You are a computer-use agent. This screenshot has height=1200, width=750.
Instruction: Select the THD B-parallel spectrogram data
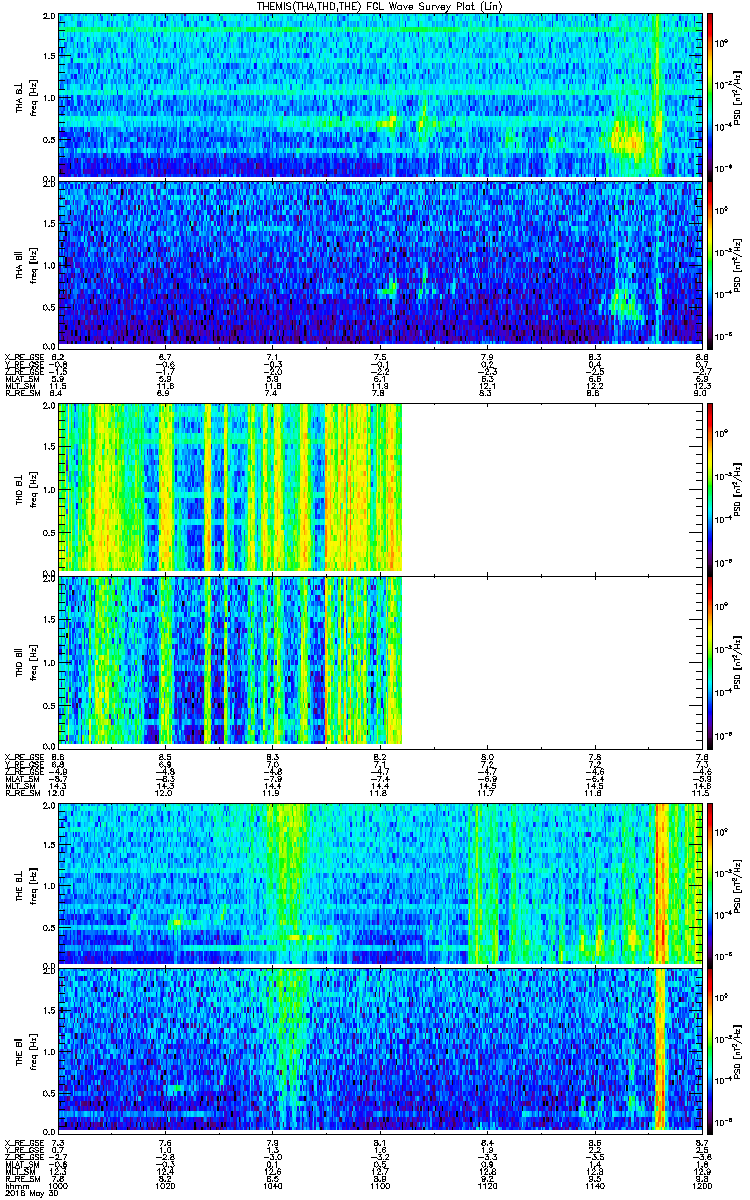click(230, 660)
